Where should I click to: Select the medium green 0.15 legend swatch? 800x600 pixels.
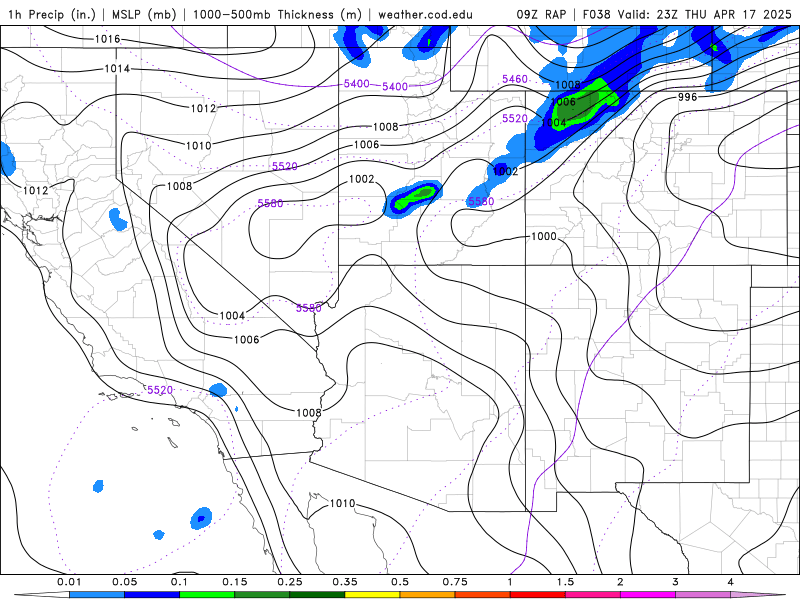(x=262, y=595)
